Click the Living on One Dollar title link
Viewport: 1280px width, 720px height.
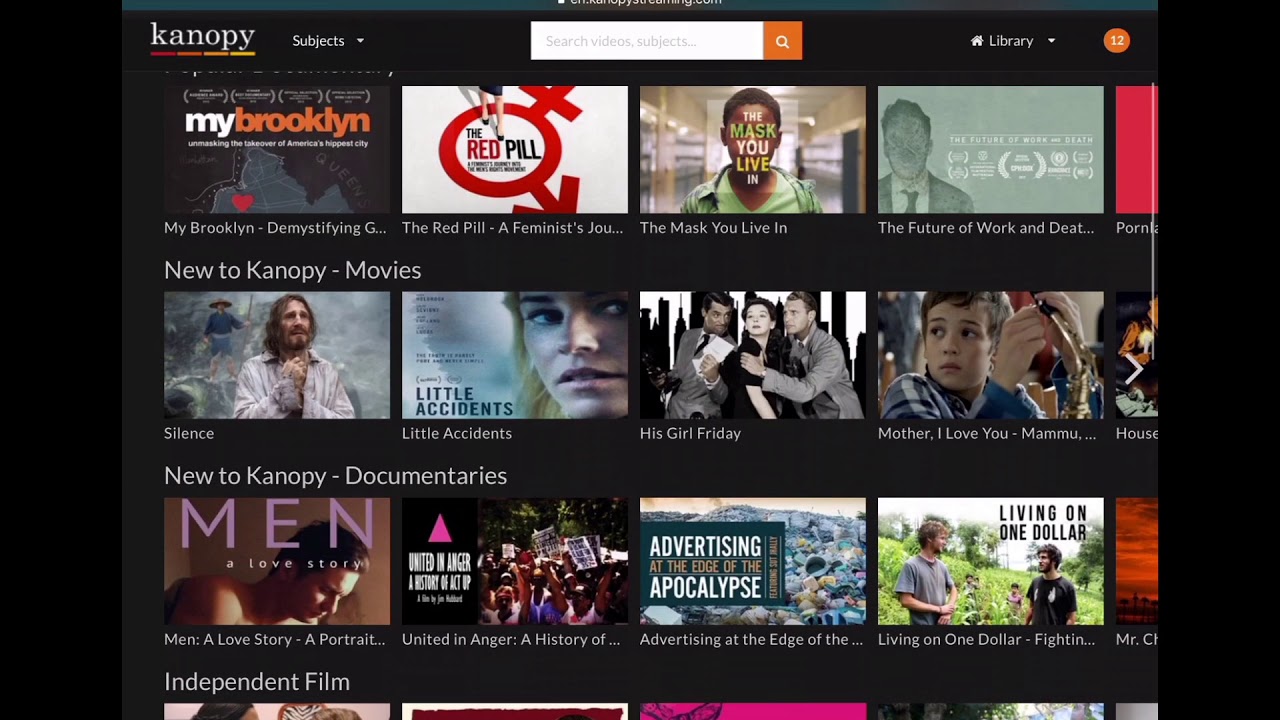click(x=986, y=639)
